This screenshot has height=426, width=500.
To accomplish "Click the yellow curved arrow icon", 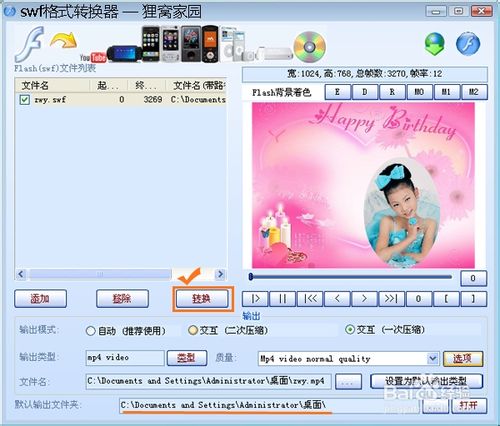I will coord(63,40).
